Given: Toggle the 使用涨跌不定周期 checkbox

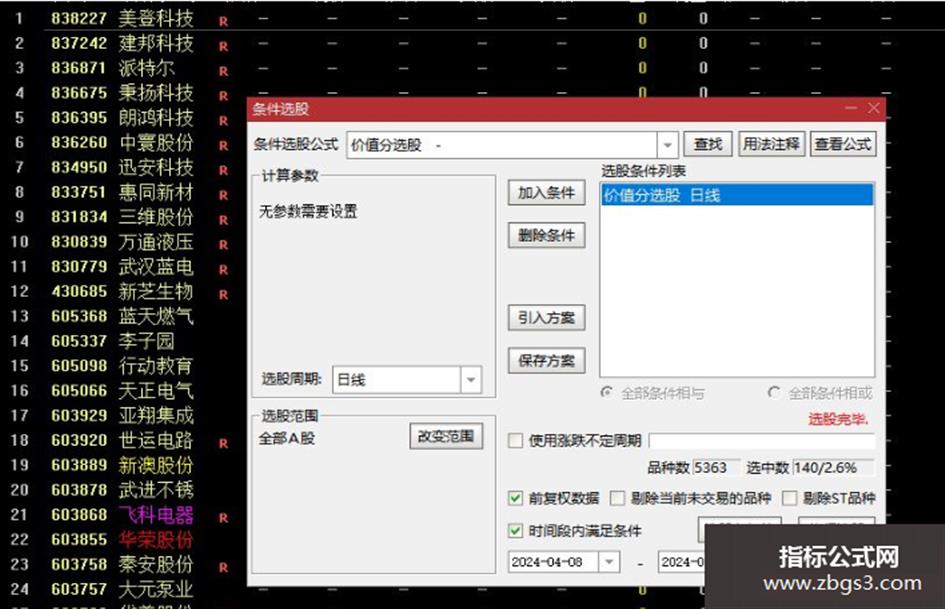Looking at the screenshot, I should (x=516, y=441).
